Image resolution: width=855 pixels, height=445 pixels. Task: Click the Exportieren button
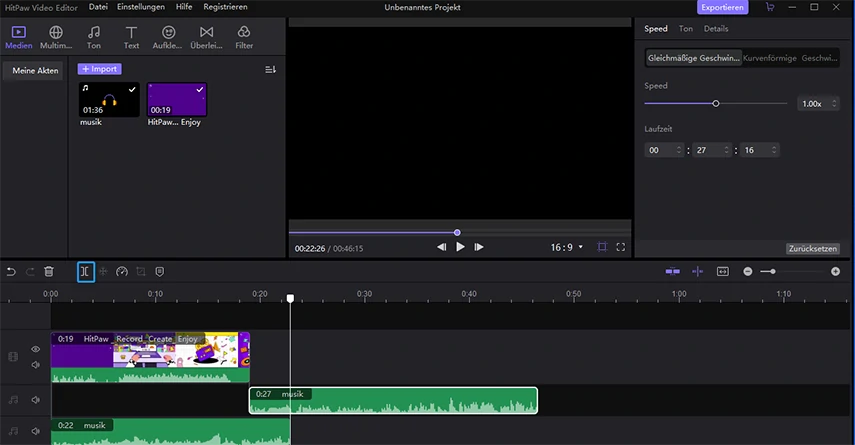coord(722,7)
